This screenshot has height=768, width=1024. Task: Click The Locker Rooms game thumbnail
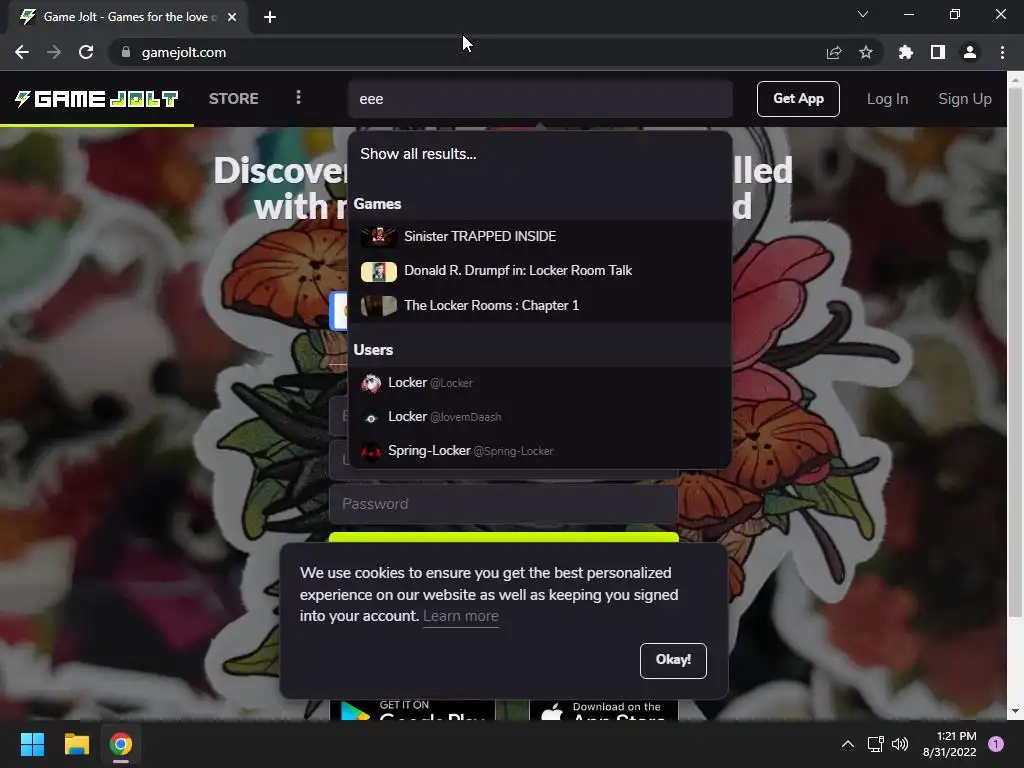tap(379, 306)
